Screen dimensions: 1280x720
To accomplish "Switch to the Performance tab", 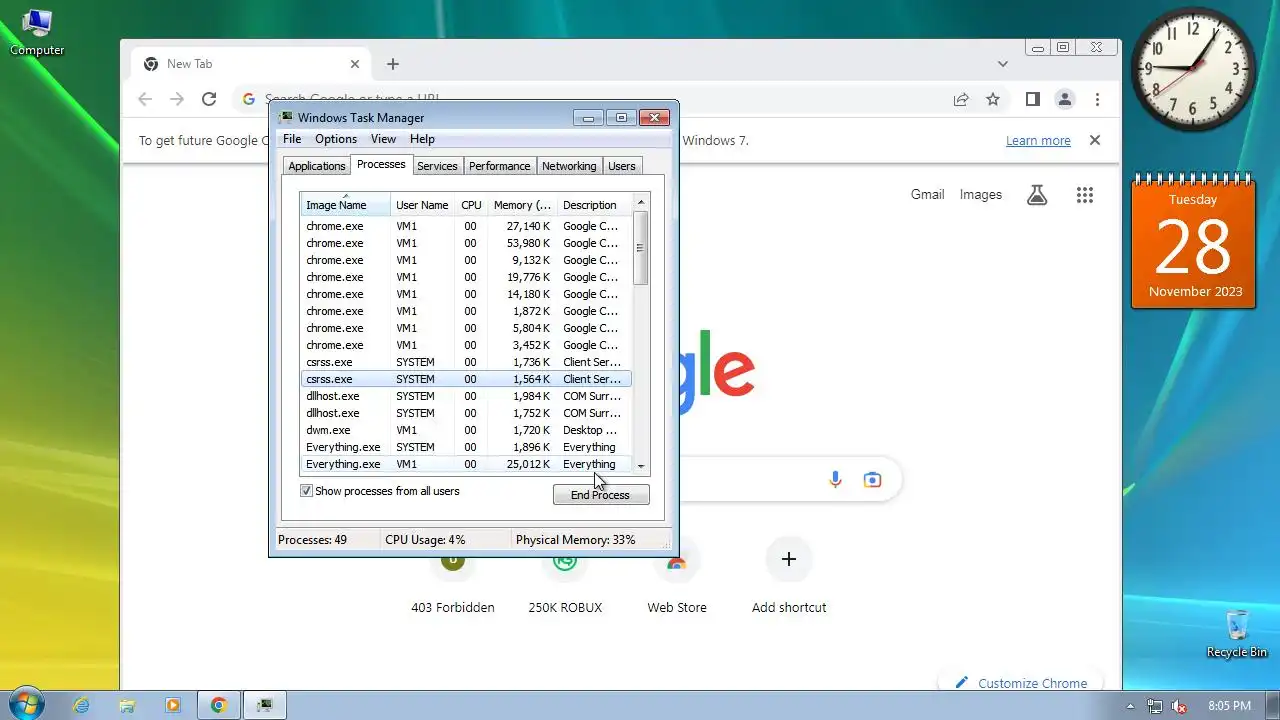I will point(499,166).
